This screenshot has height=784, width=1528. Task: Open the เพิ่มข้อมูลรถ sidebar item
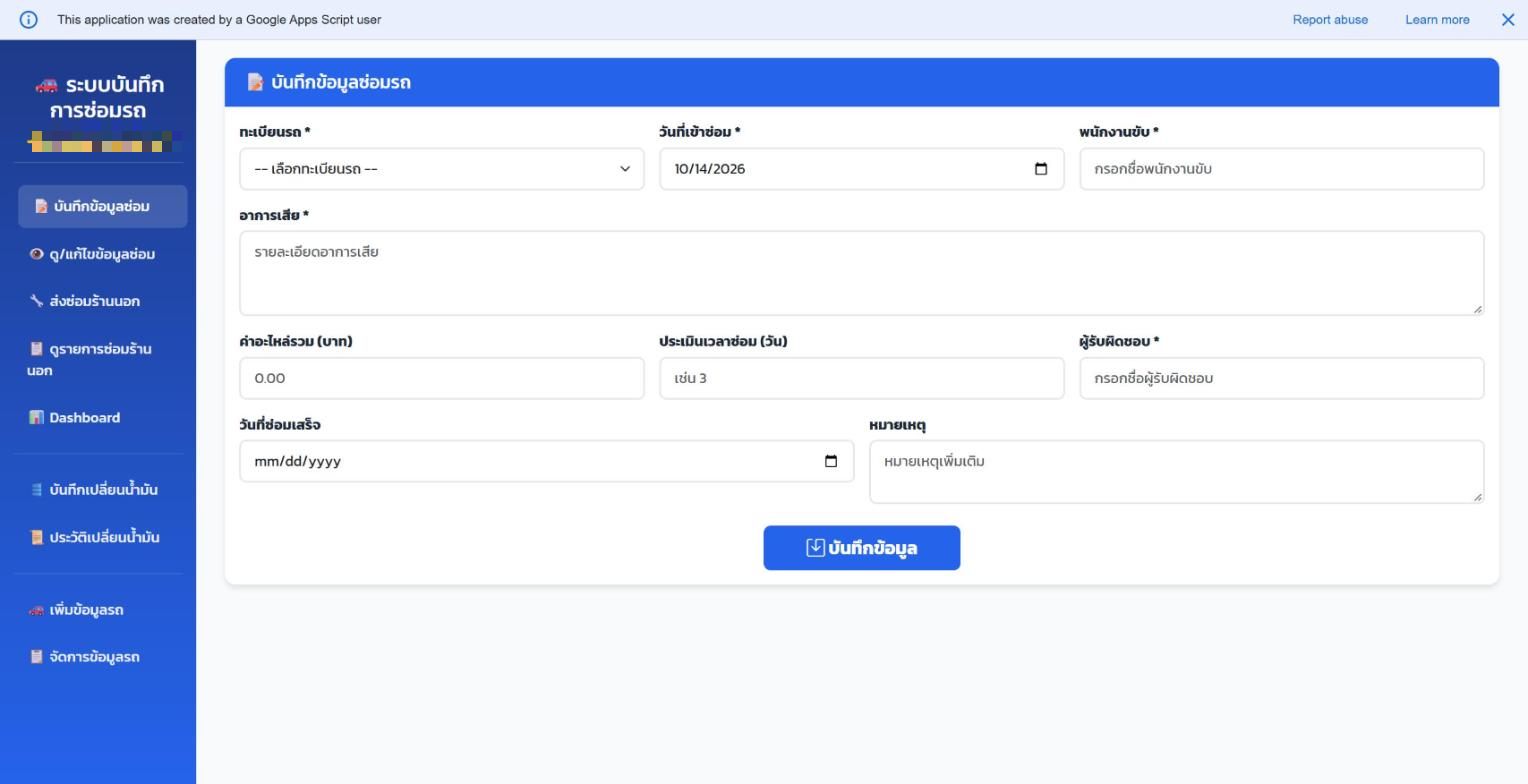102,610
